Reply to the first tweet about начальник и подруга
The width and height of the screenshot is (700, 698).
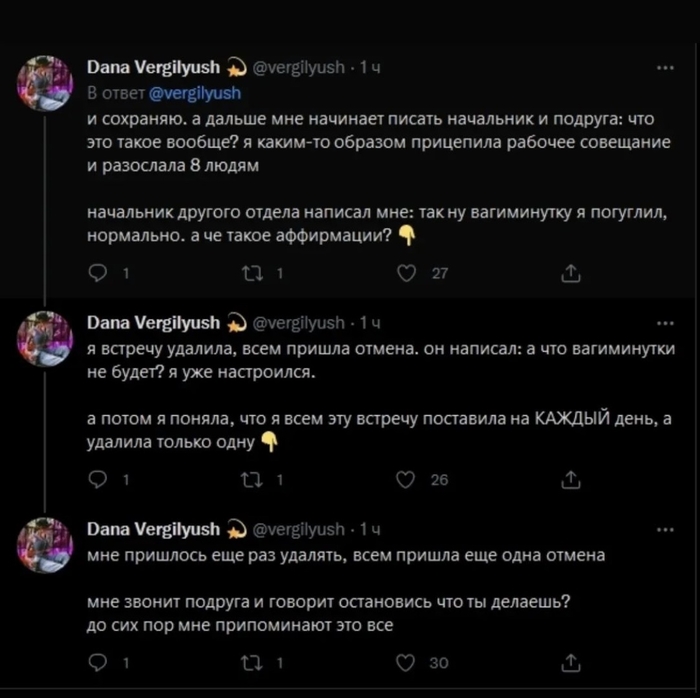click(x=98, y=273)
